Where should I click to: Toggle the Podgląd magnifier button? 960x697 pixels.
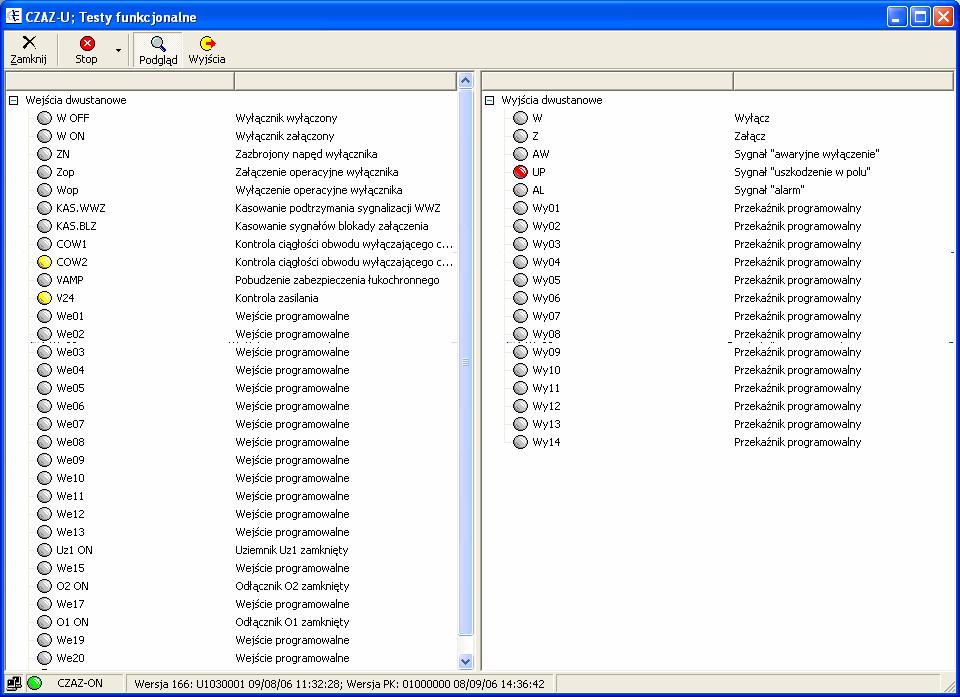click(158, 50)
